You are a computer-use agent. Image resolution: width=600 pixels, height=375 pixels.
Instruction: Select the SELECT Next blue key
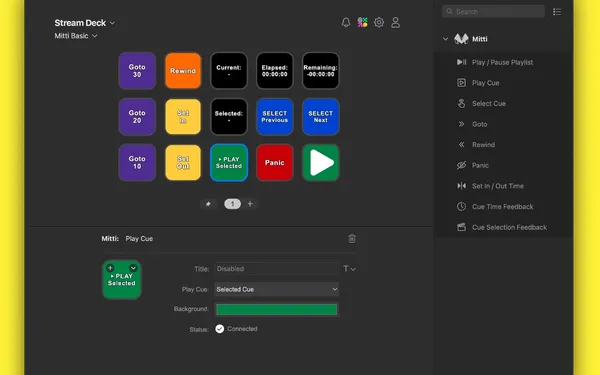(321, 117)
